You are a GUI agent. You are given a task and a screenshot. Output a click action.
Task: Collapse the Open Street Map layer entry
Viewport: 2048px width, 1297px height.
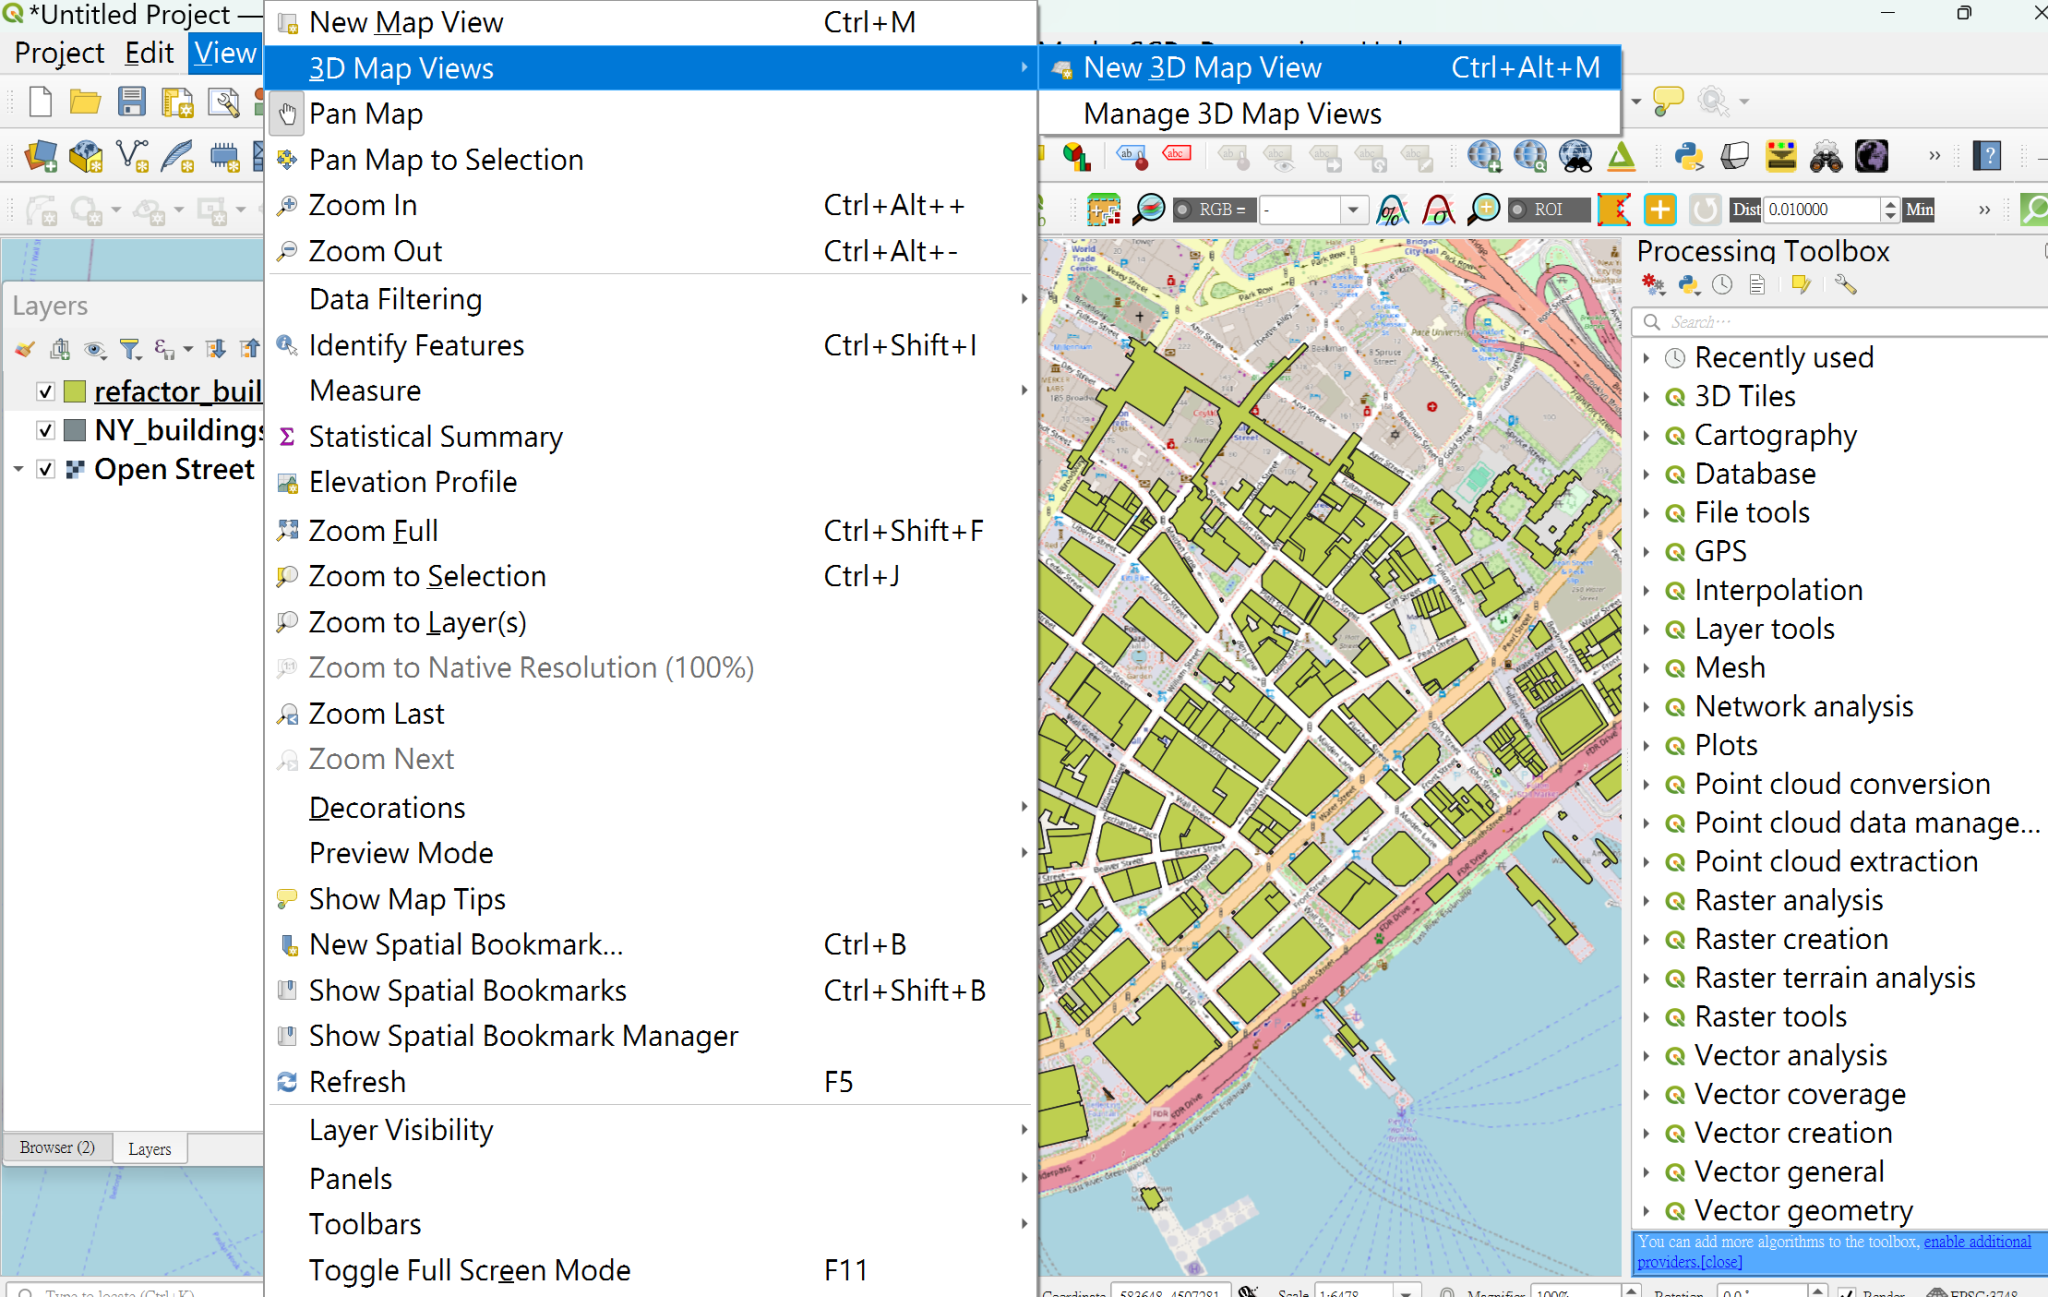coord(18,468)
